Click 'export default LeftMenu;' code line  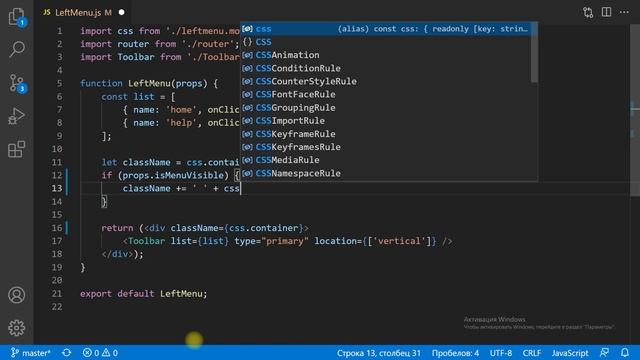tap(144, 293)
